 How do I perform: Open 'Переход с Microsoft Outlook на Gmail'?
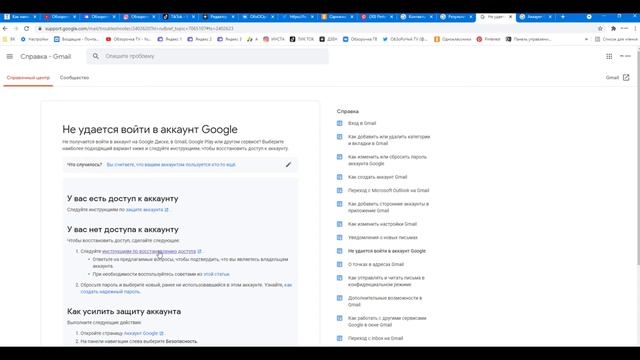(x=388, y=190)
